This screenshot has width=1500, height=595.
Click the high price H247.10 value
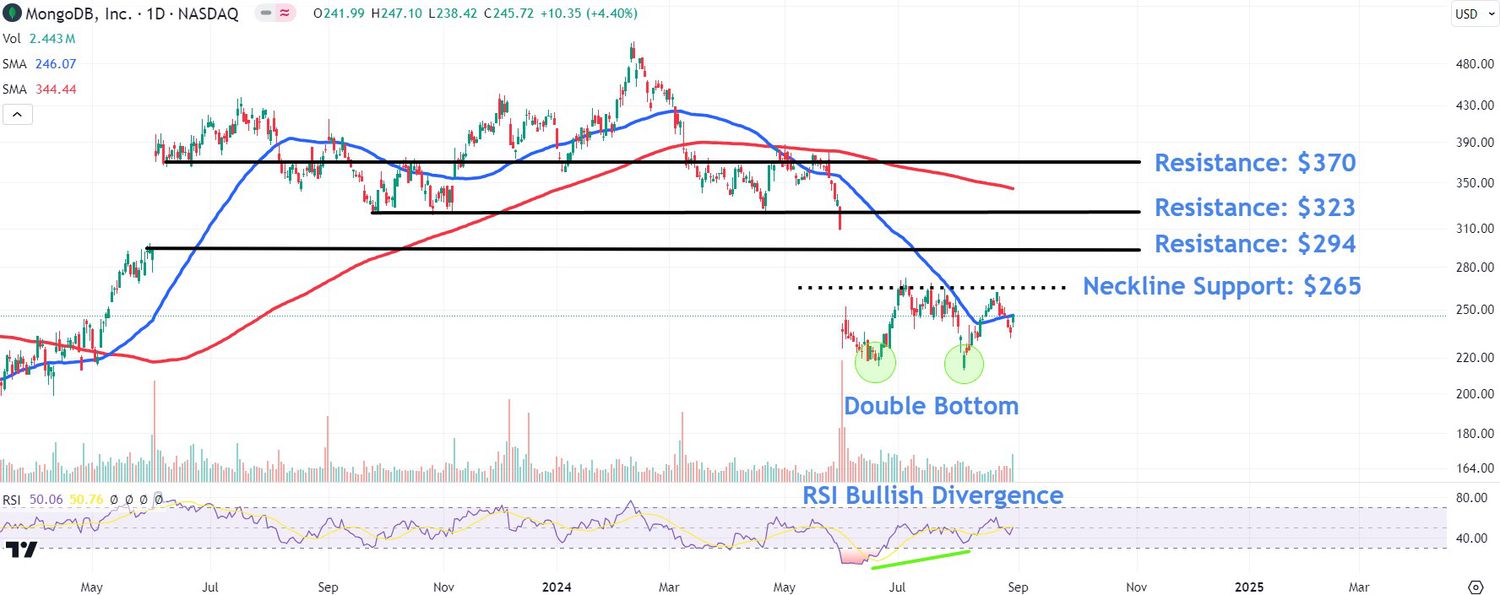coord(399,14)
